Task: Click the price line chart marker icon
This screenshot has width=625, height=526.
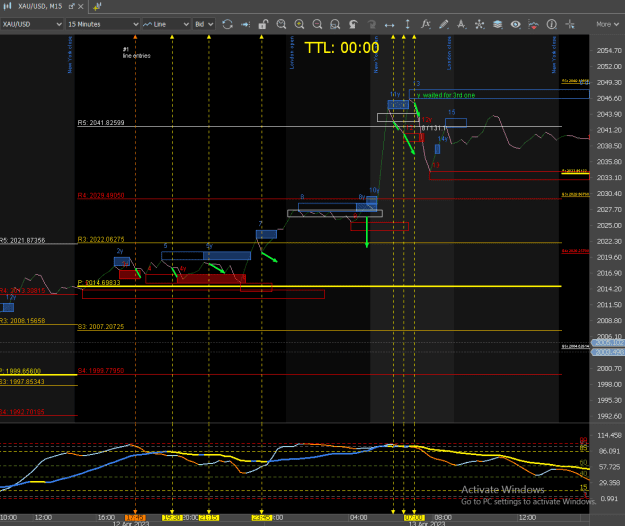Action: point(533,24)
